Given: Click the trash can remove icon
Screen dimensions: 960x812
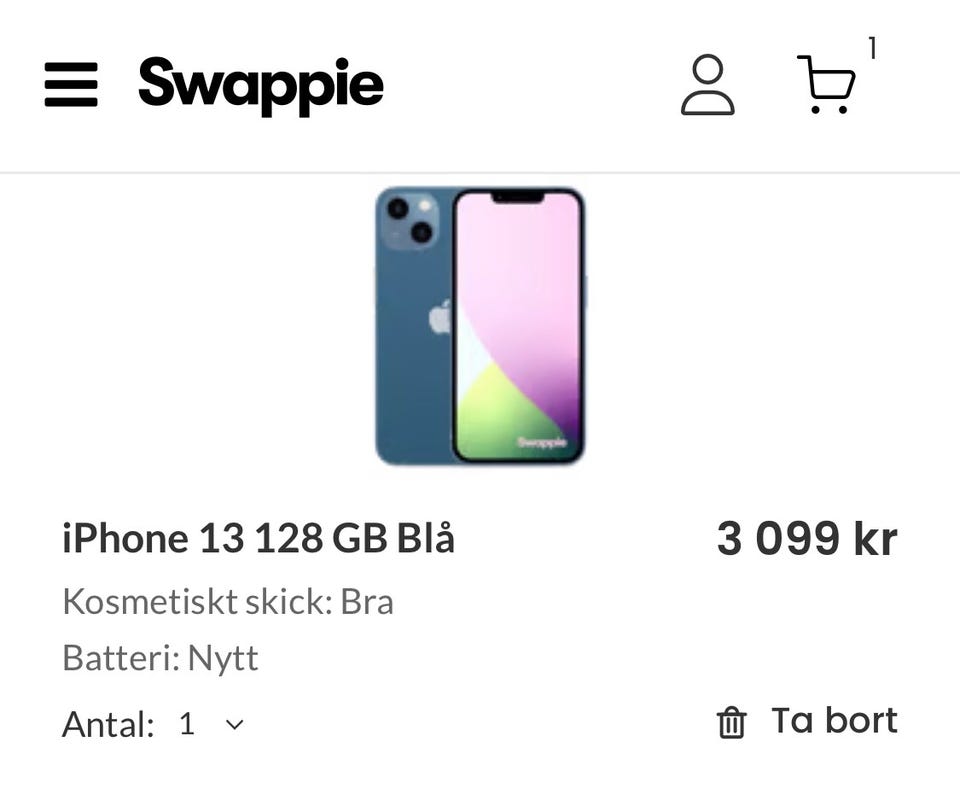Looking at the screenshot, I should click(732, 722).
